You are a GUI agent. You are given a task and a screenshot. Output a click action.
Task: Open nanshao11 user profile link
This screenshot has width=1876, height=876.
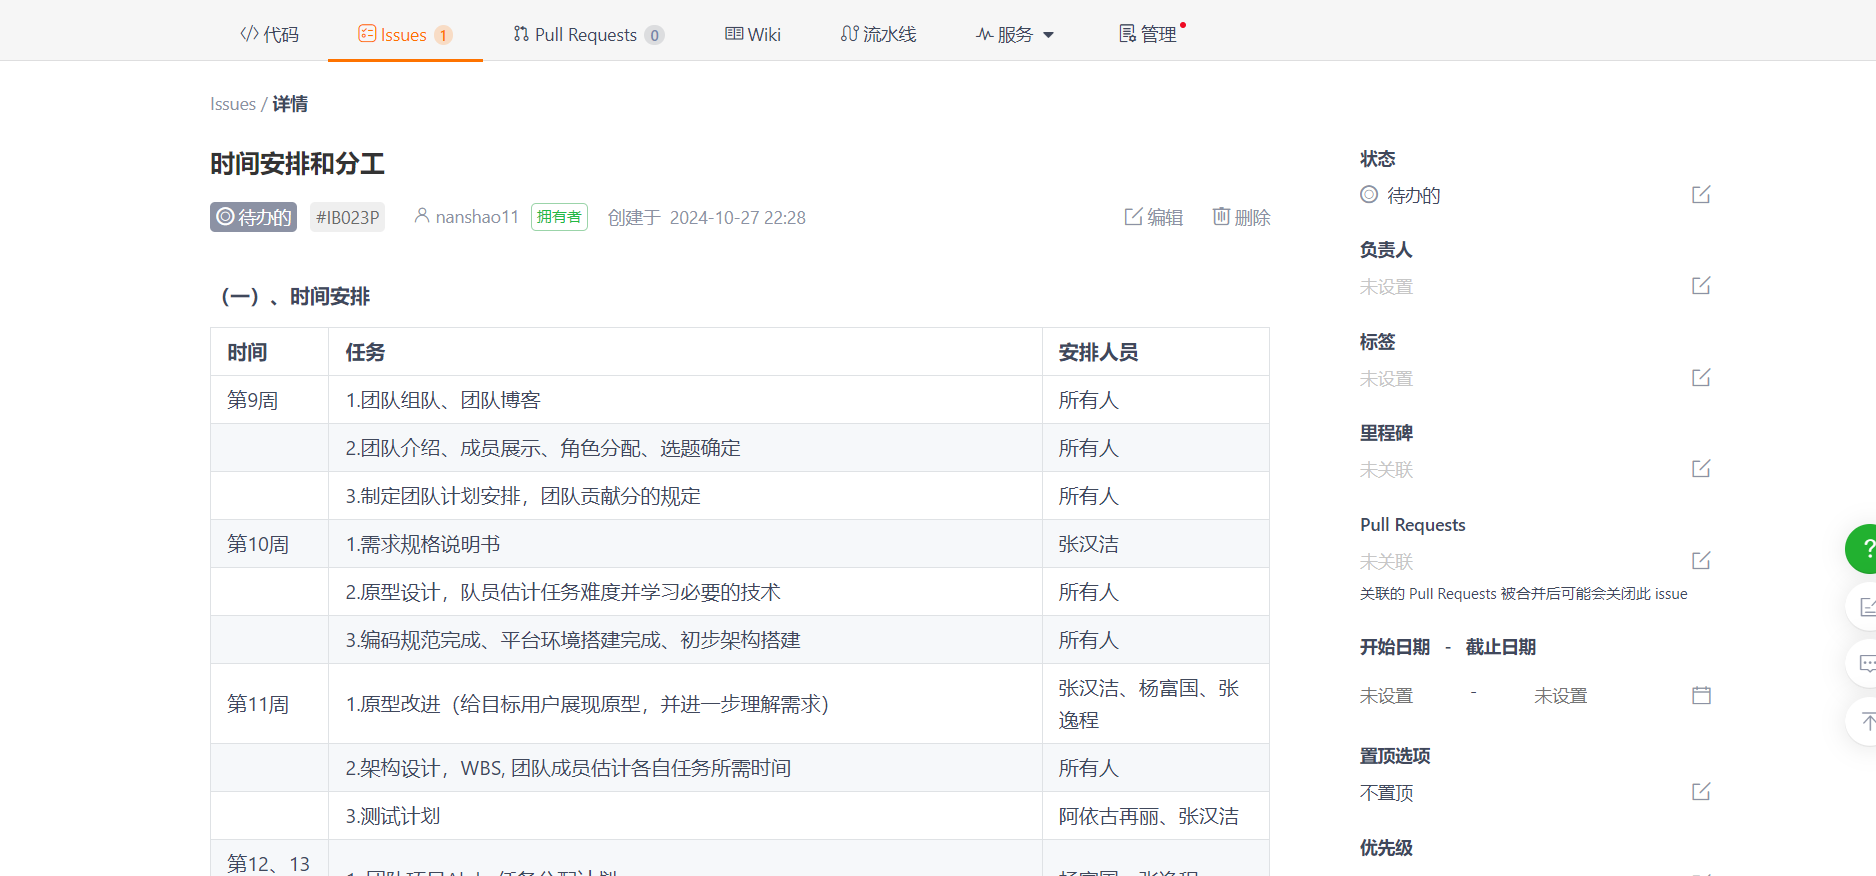477,217
